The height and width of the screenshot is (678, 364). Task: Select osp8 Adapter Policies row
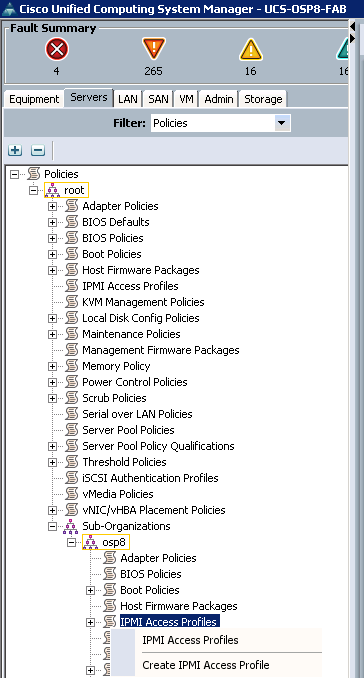pyautogui.click(x=158, y=558)
